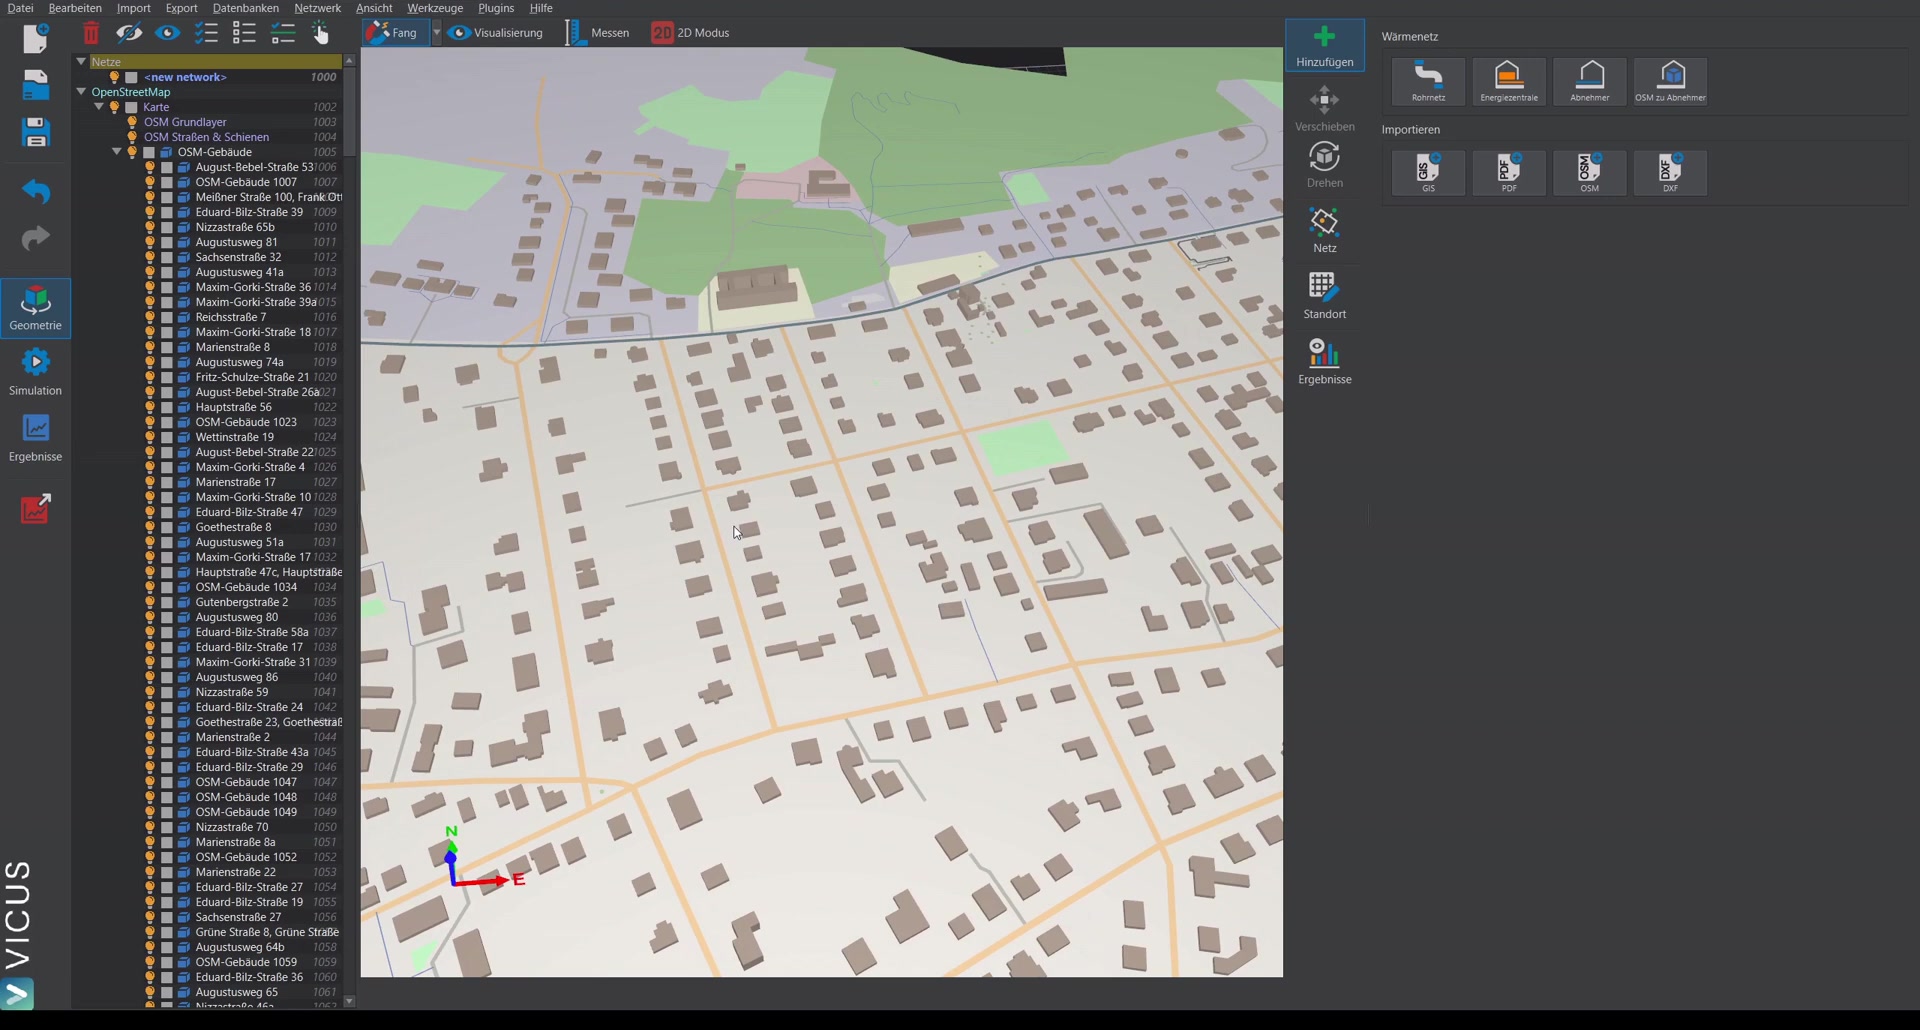The width and height of the screenshot is (1920, 1030).
Task: Toggle lightbulb for OSM Straßen & Schienen
Action: [131, 137]
